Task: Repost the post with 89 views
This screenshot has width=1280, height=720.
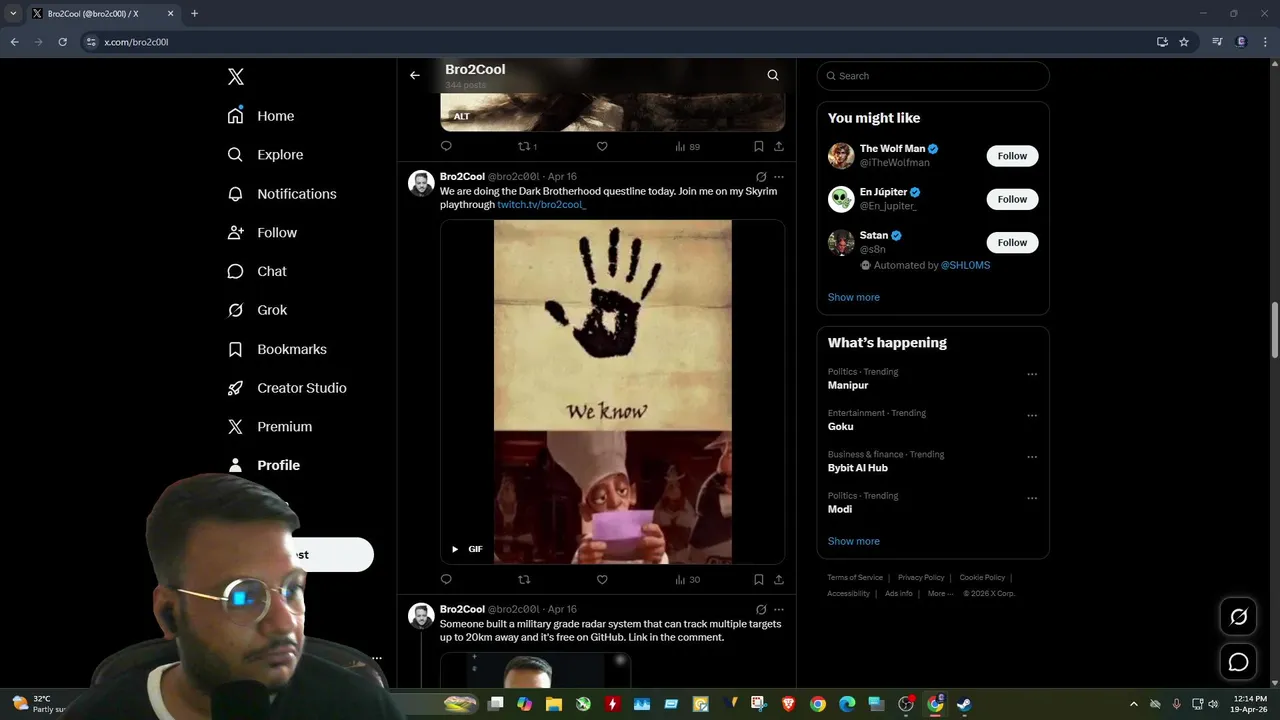Action: (527, 146)
